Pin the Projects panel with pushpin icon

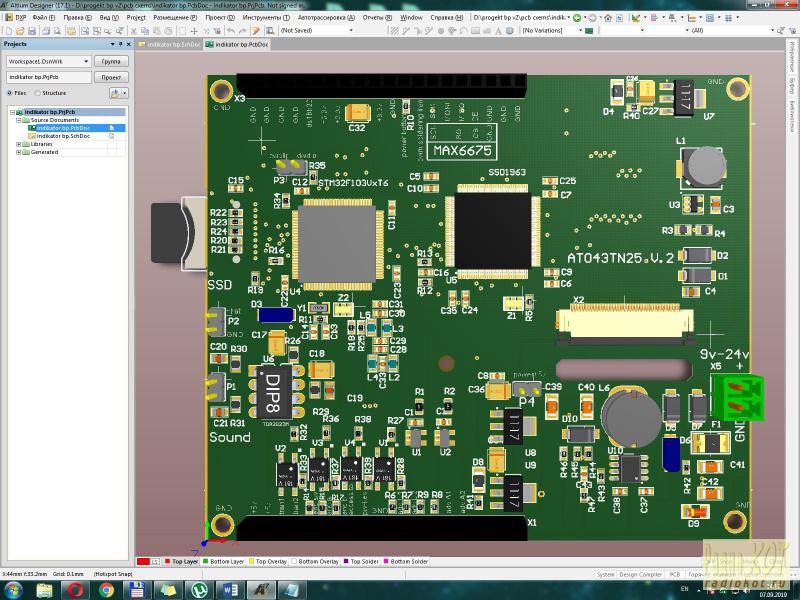(120, 44)
